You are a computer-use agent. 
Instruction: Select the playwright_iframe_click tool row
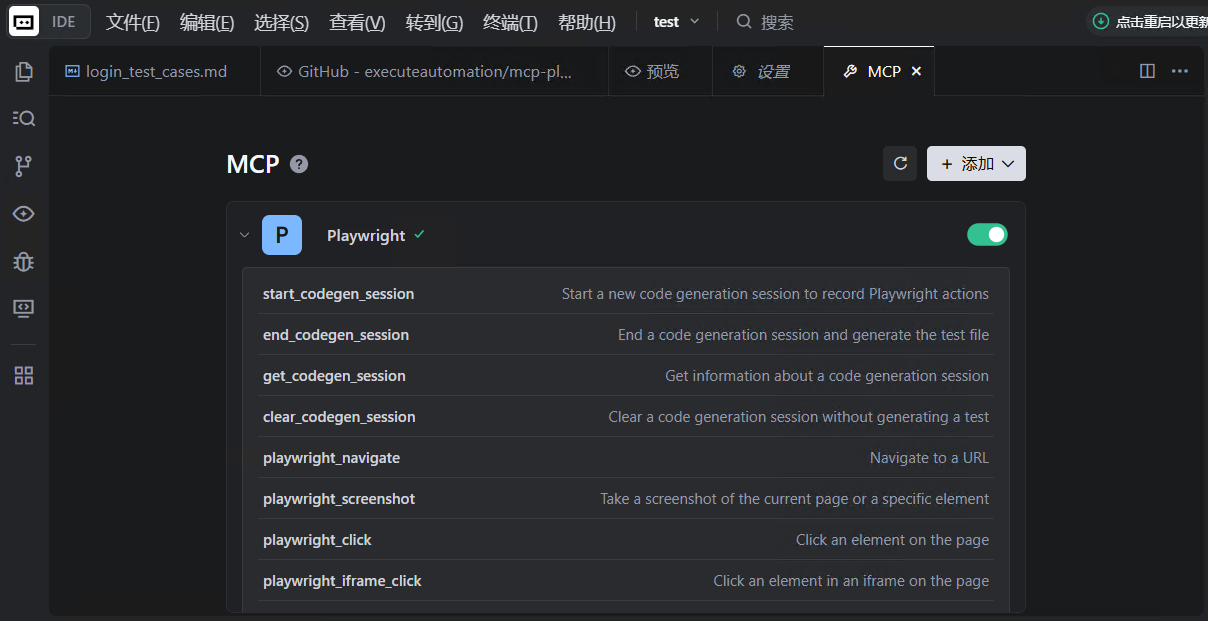point(626,581)
